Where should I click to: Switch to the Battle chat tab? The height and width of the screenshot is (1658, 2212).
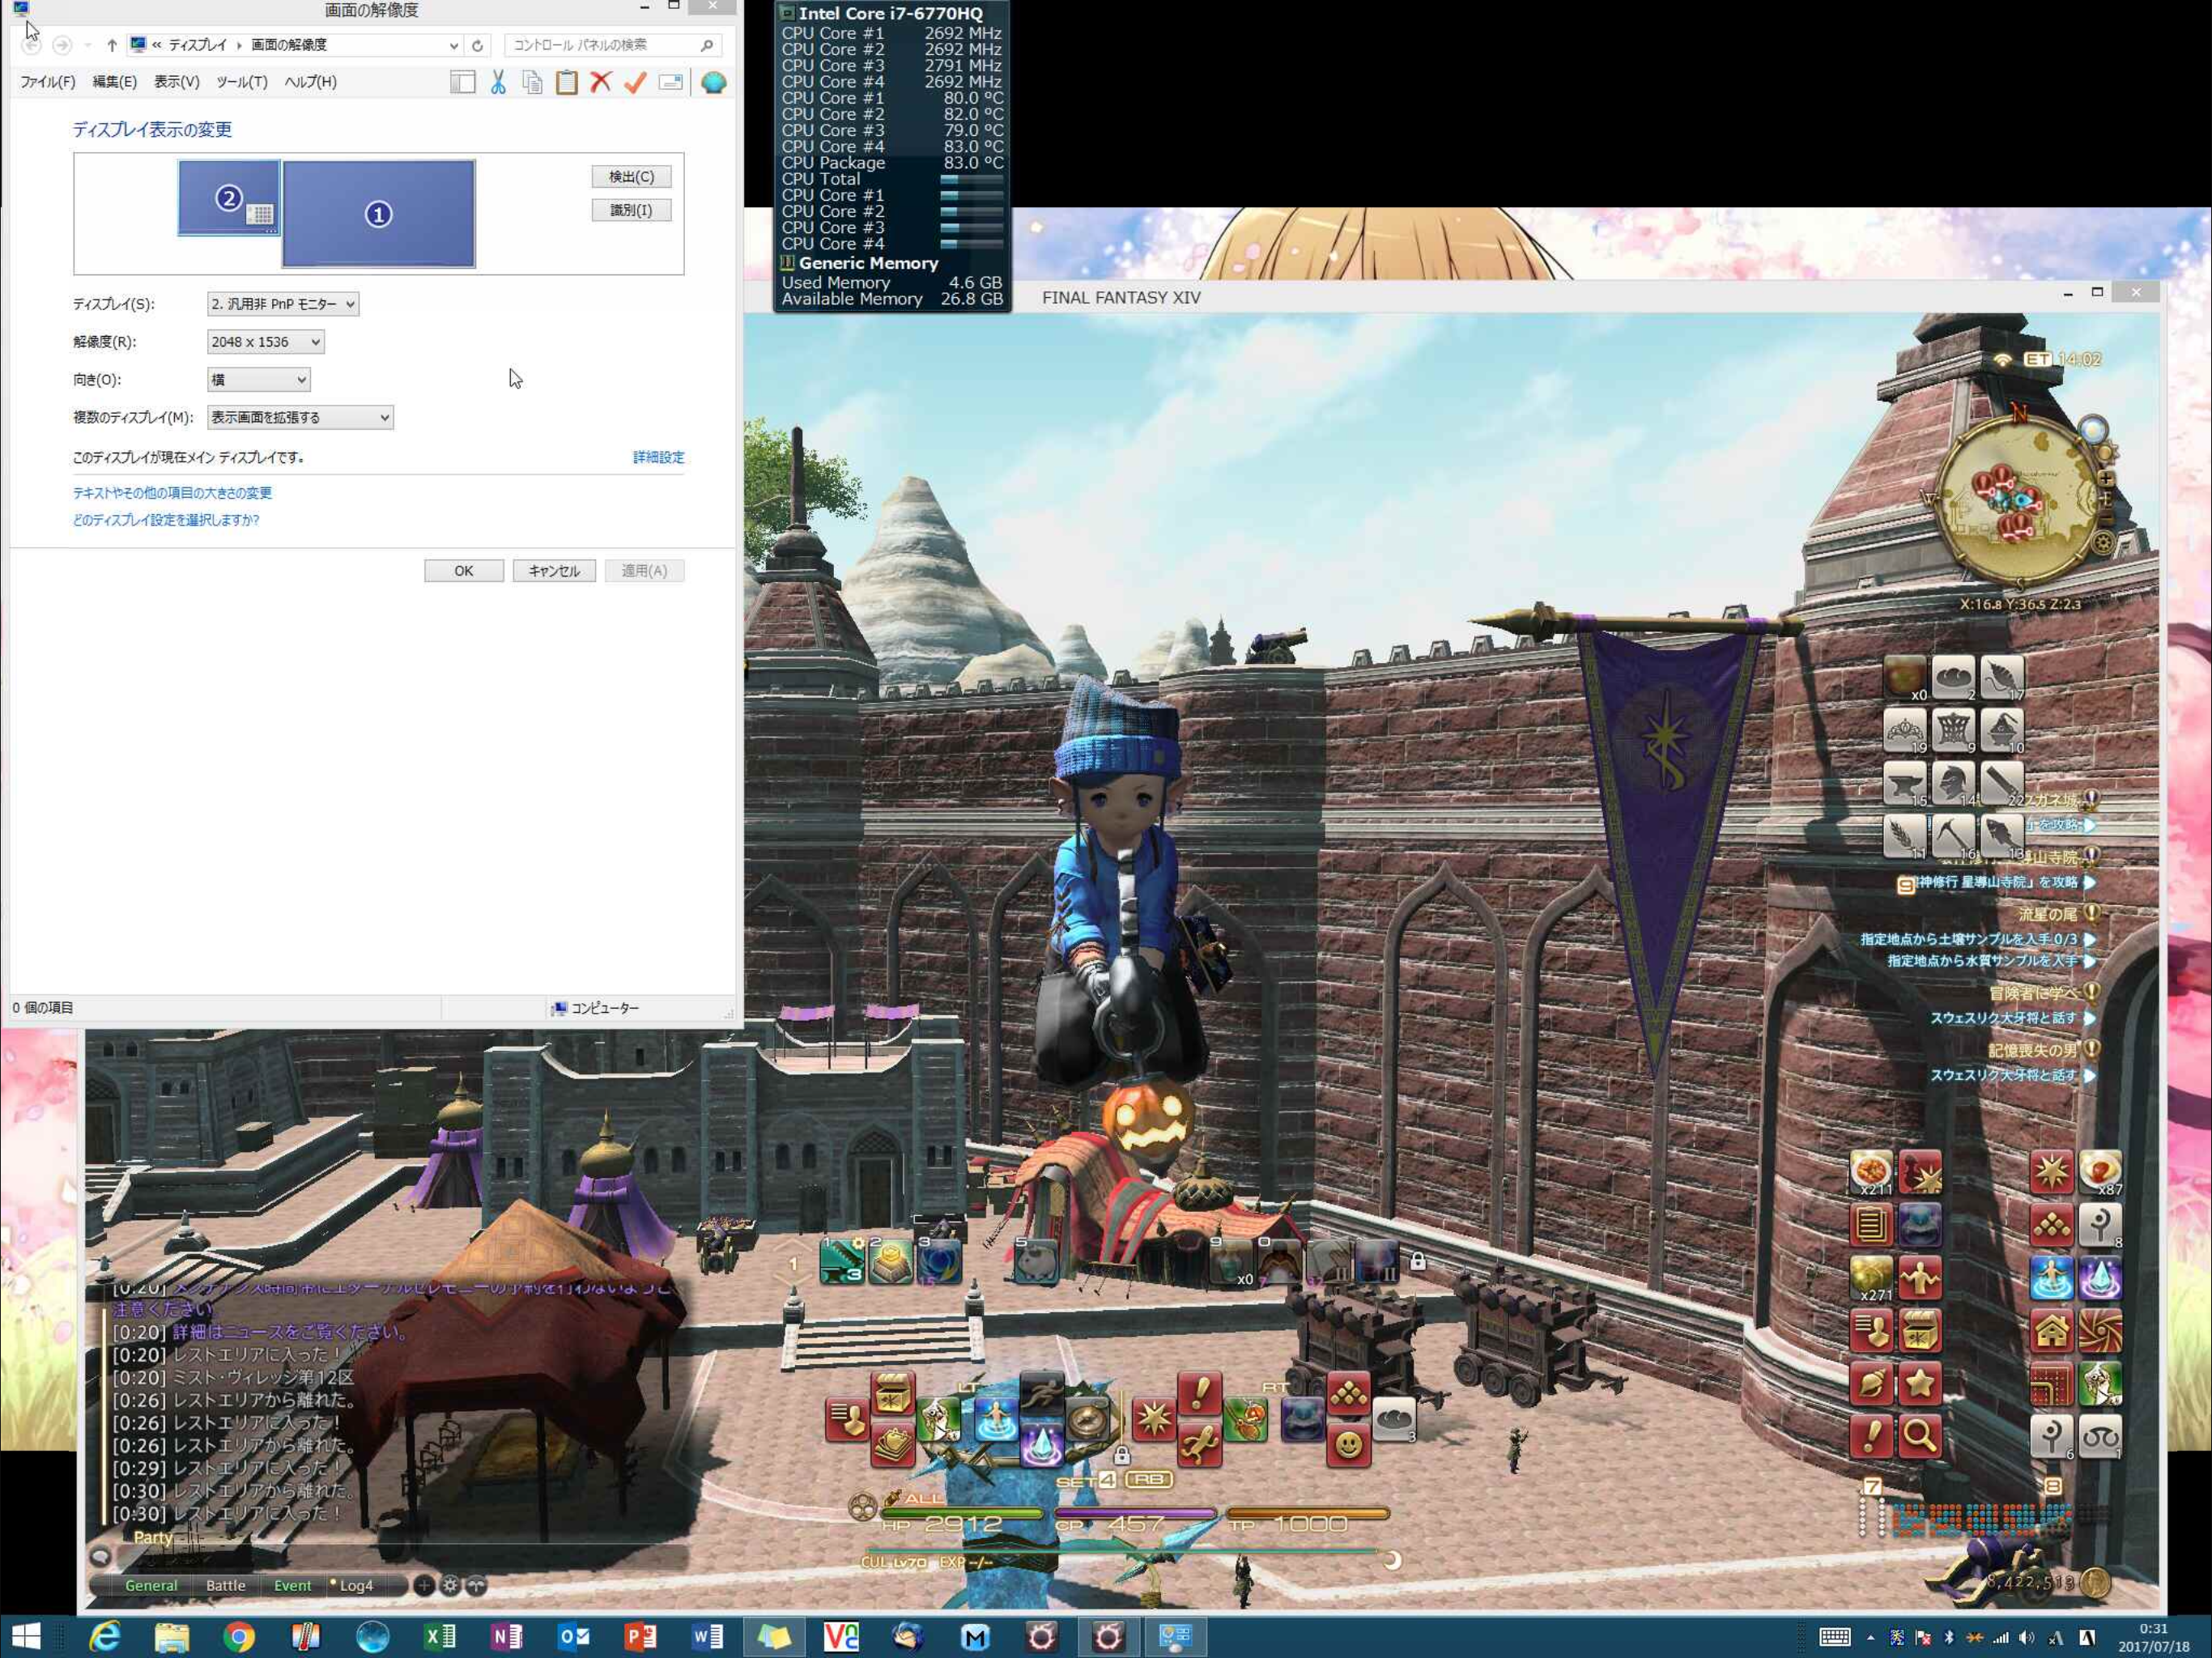[x=225, y=1585]
